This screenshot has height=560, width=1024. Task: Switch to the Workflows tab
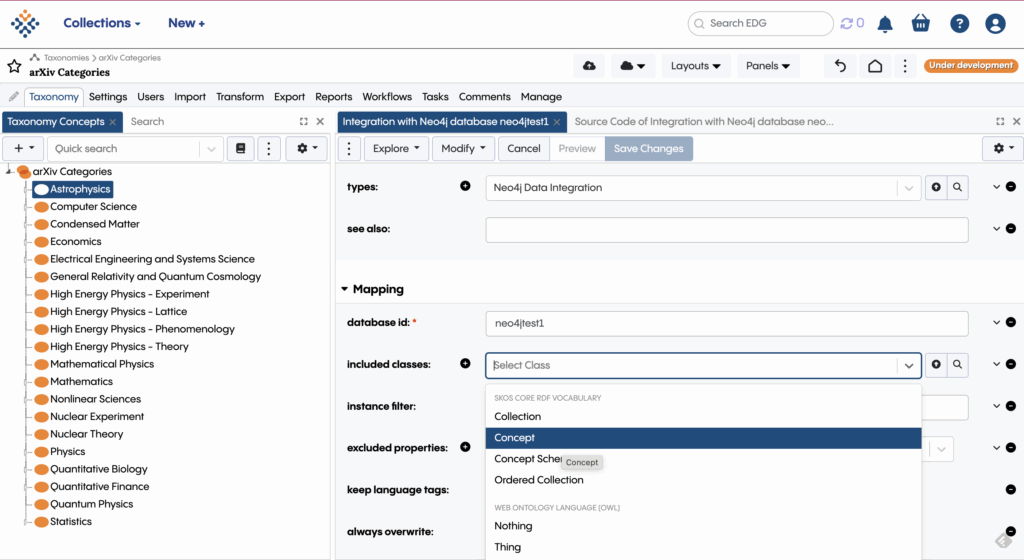[387, 97]
